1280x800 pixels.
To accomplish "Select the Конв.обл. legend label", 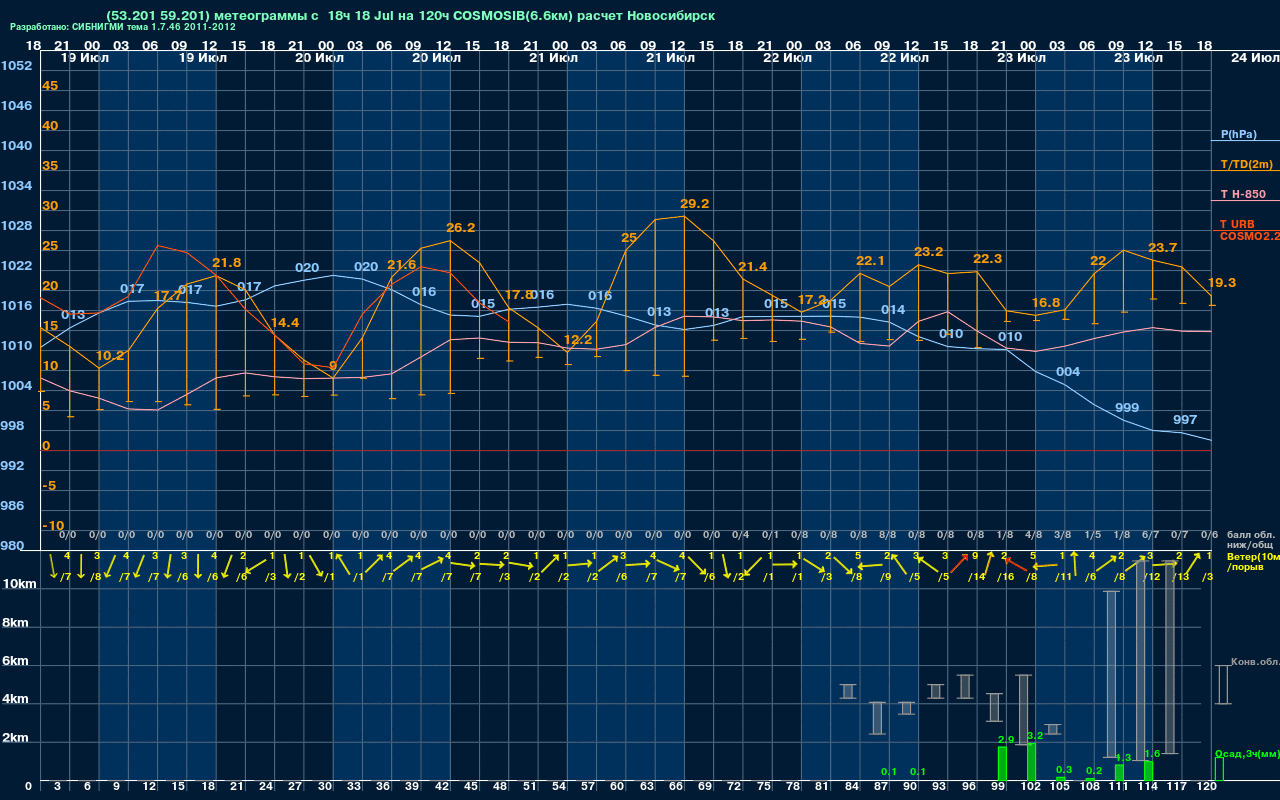I will pos(1255,662).
